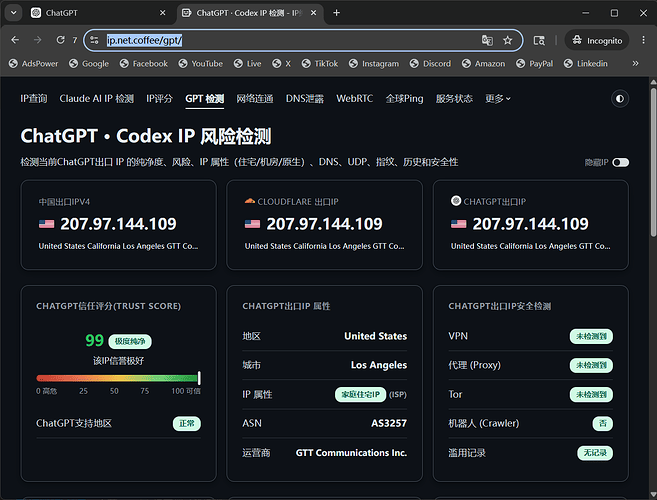The width and height of the screenshot is (657, 500).
Task: Show more bookmarks via double chevron
Action: pyautogui.click(x=636, y=64)
